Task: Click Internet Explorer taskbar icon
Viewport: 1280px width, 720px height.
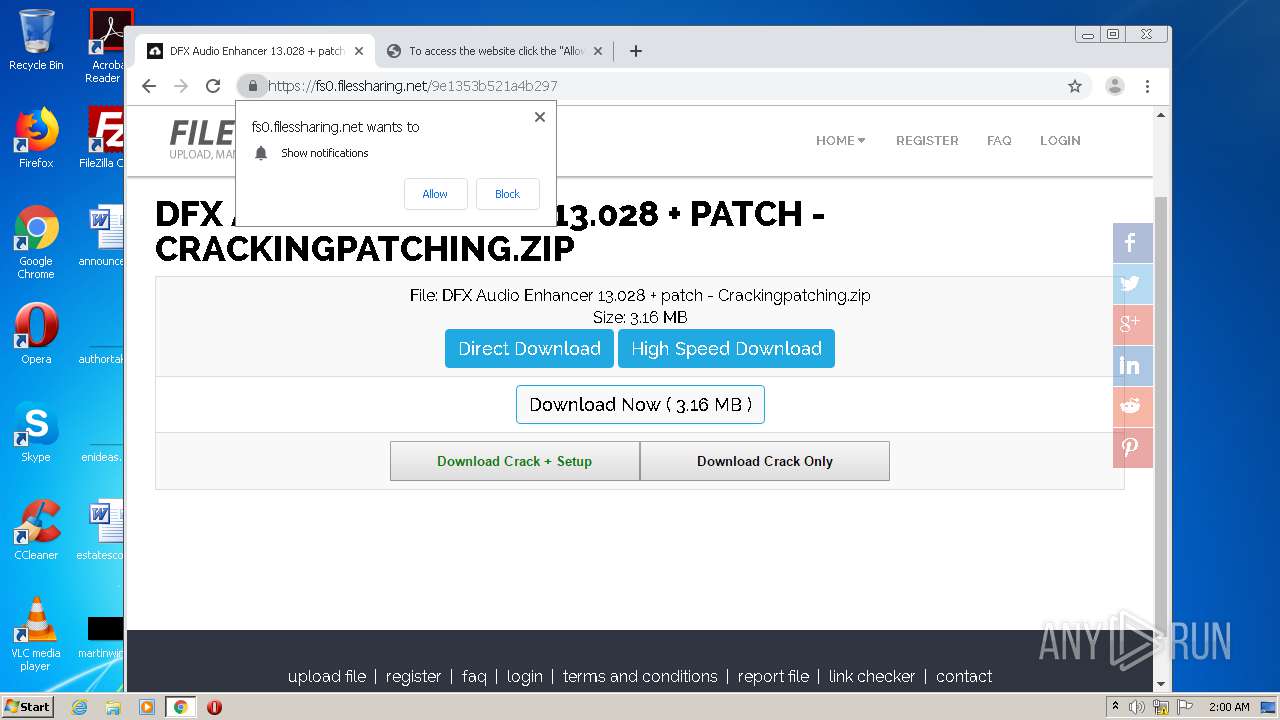Action: click(80, 707)
